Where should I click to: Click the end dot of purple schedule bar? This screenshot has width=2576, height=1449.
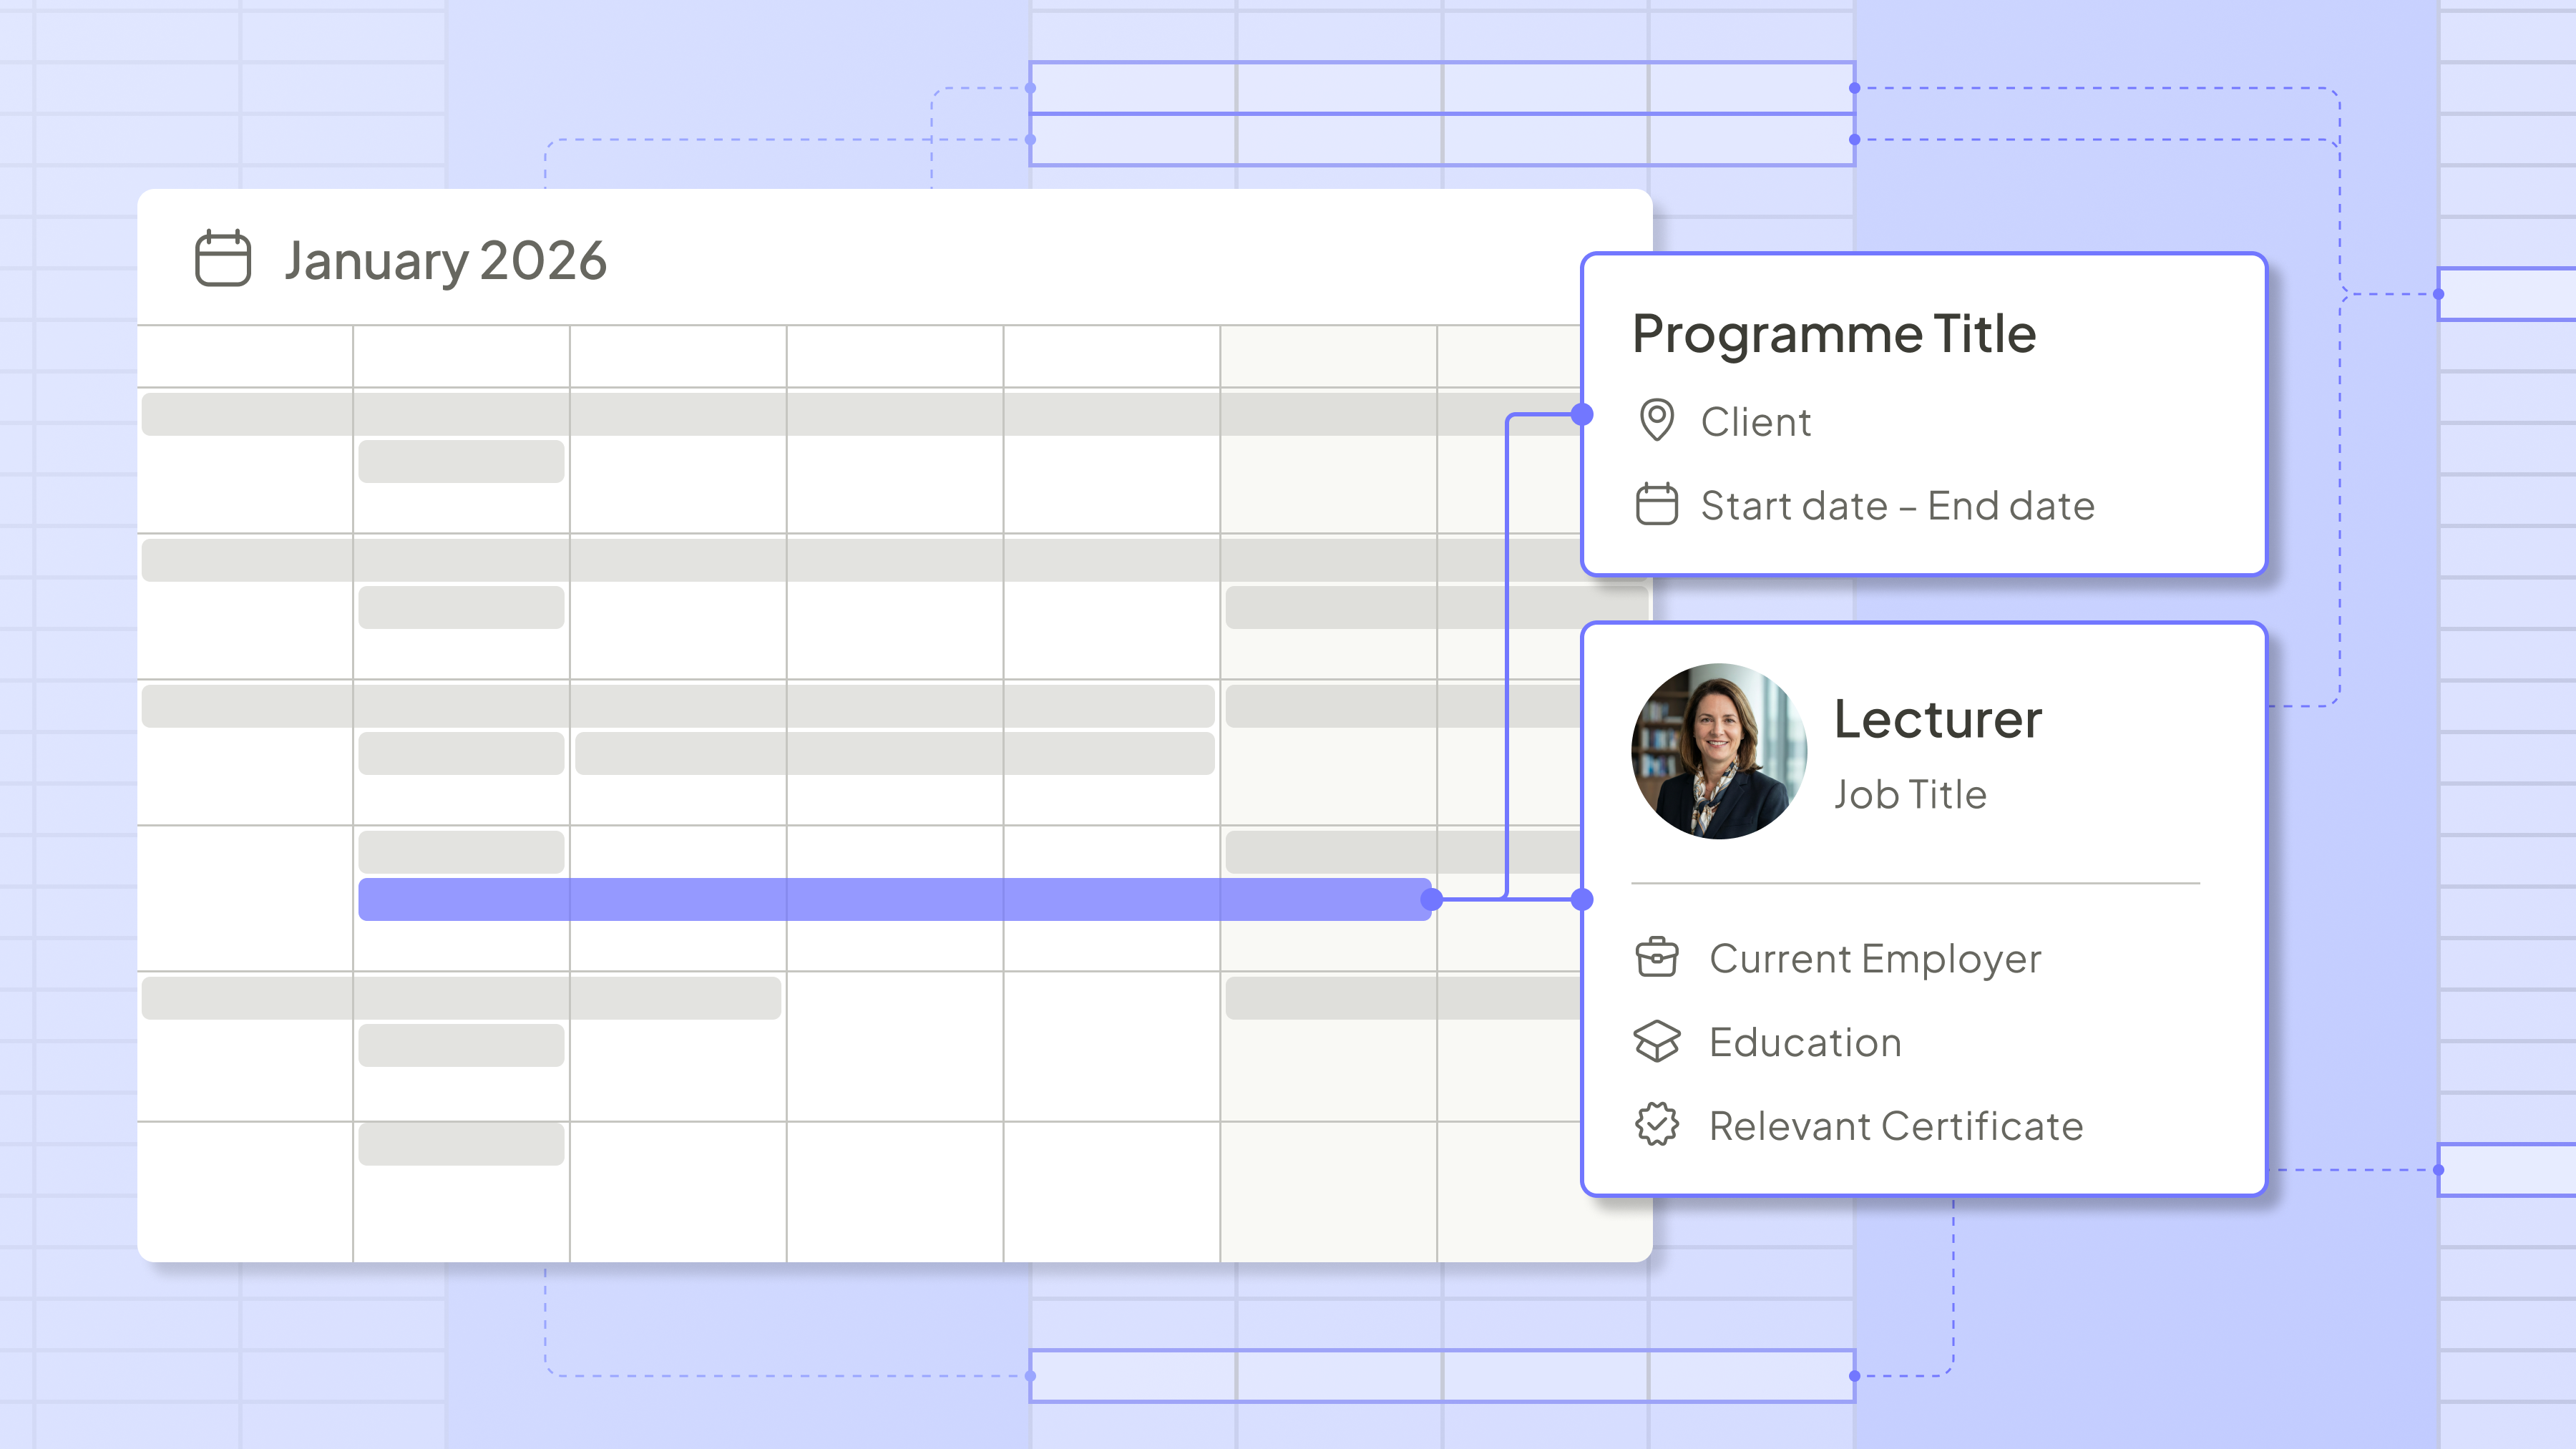tap(1431, 899)
